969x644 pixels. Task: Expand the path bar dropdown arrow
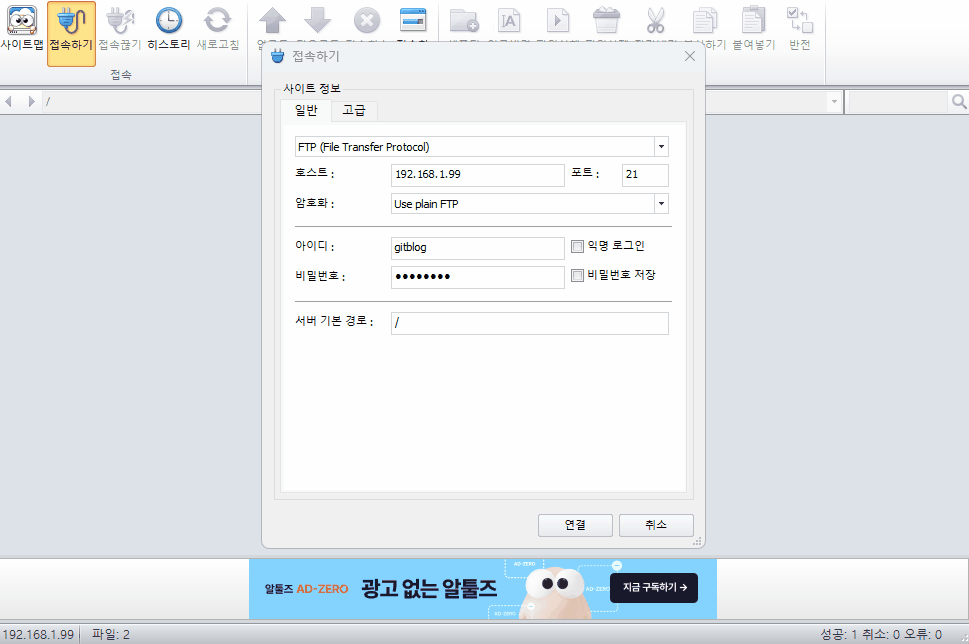click(834, 101)
